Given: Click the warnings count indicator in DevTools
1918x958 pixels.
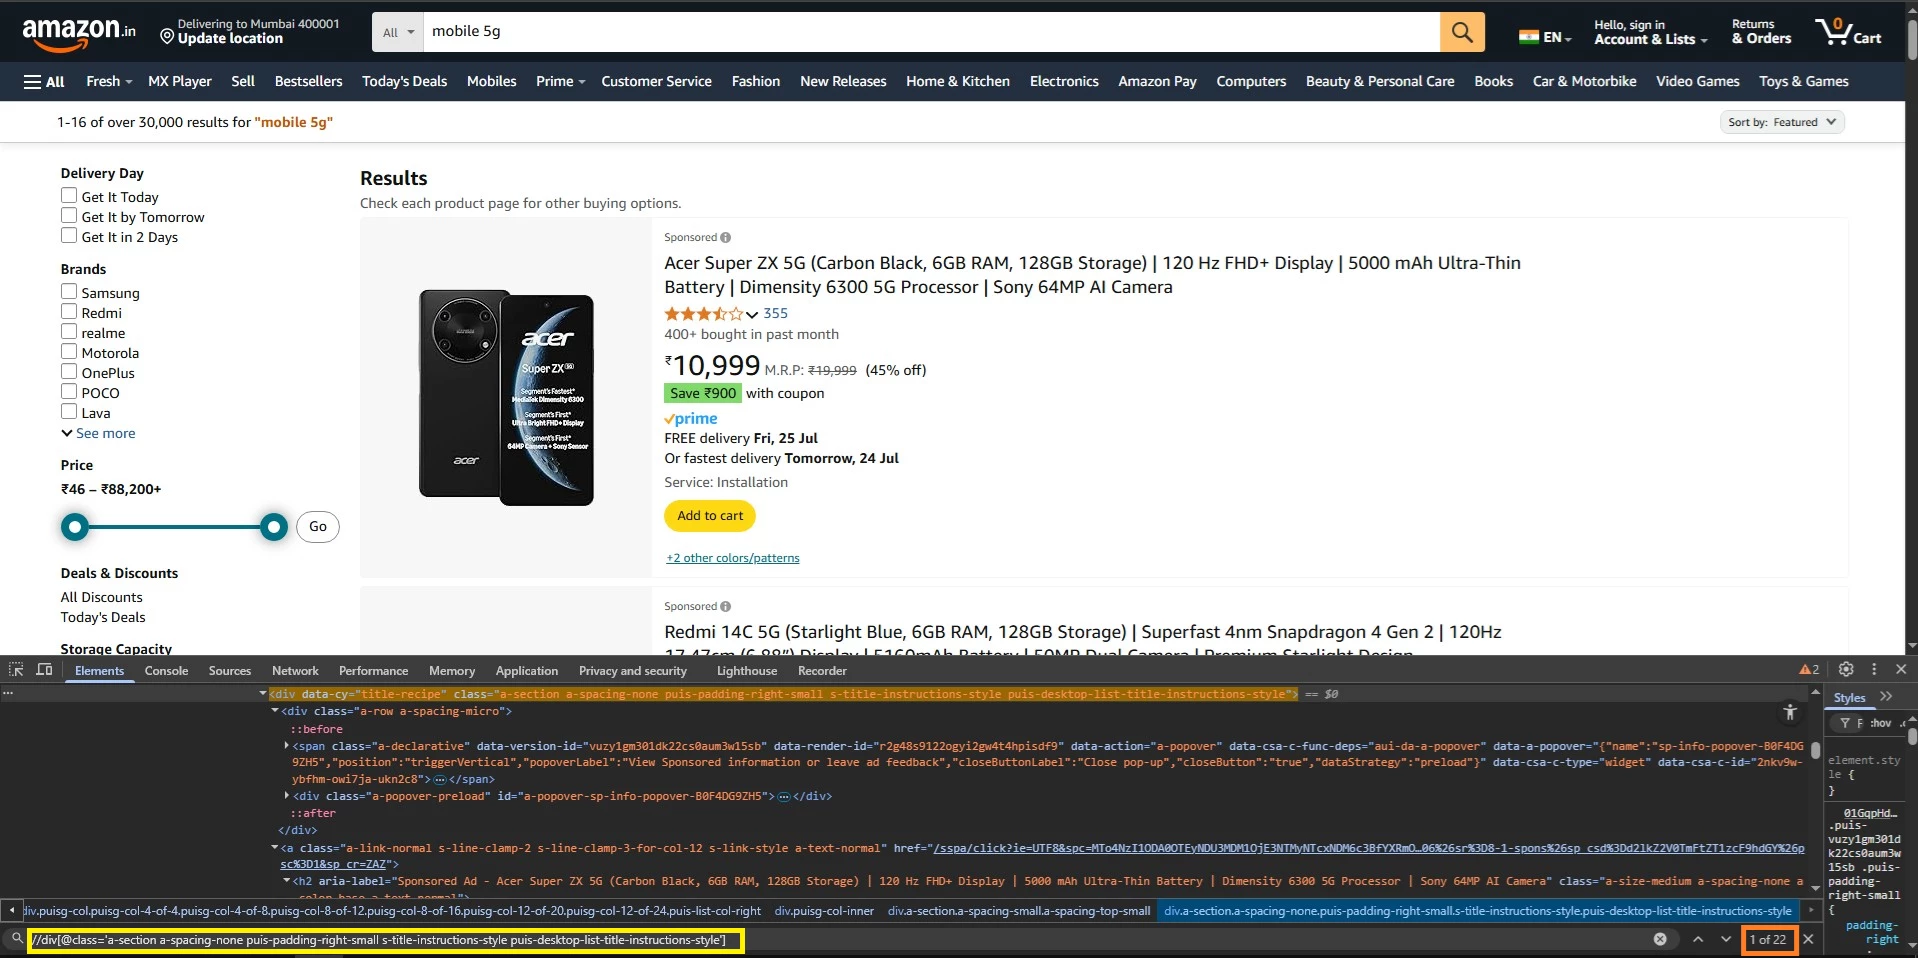Looking at the screenshot, I should click(x=1809, y=670).
